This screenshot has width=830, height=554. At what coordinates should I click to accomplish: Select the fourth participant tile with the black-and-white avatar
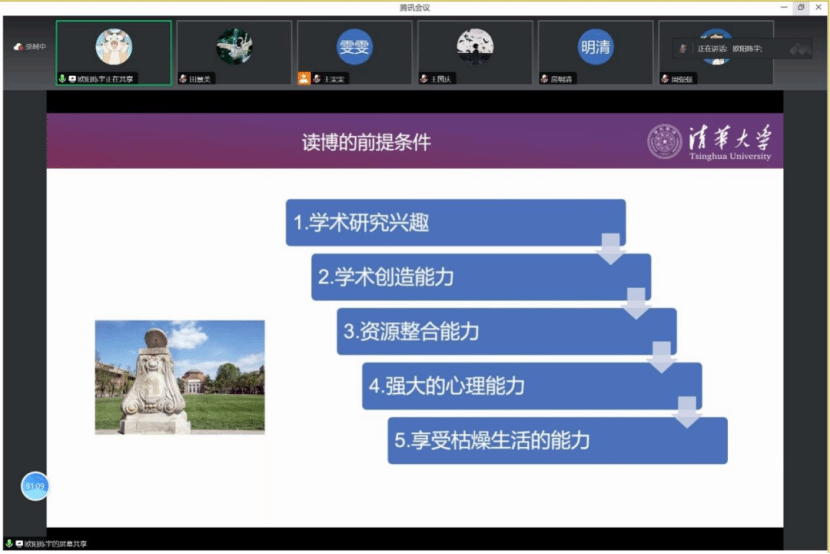click(x=474, y=52)
